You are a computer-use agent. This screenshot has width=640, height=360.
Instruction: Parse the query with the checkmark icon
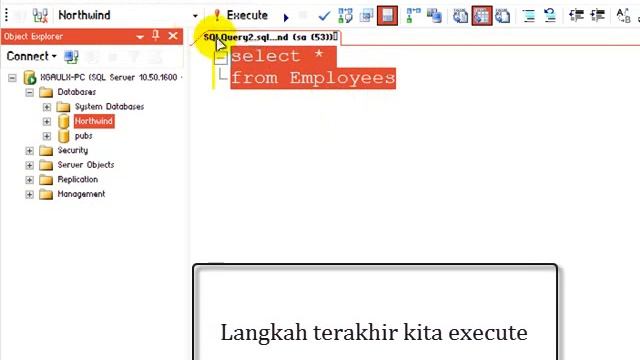[324, 16]
